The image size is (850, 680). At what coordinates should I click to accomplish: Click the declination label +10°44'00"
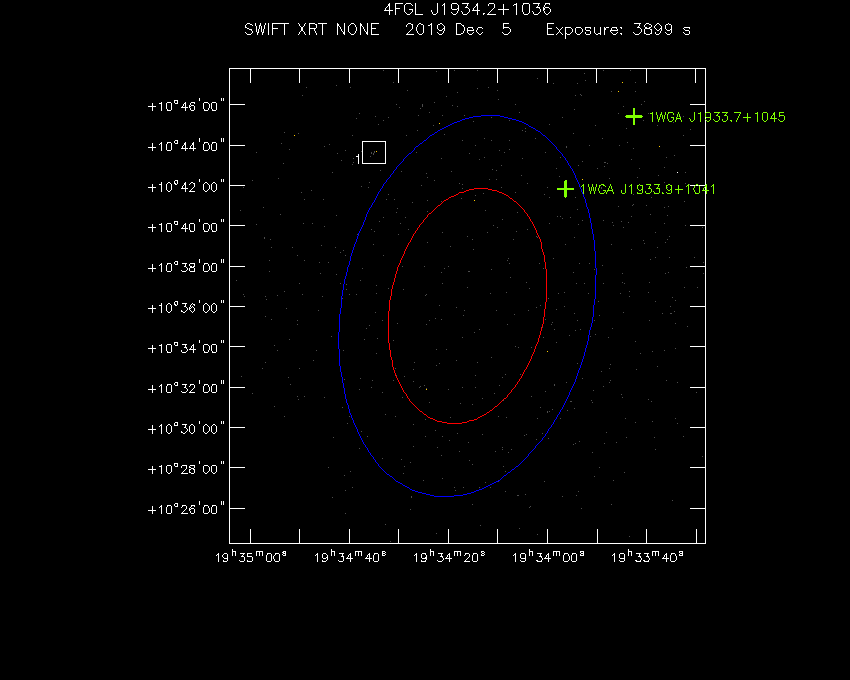186,146
